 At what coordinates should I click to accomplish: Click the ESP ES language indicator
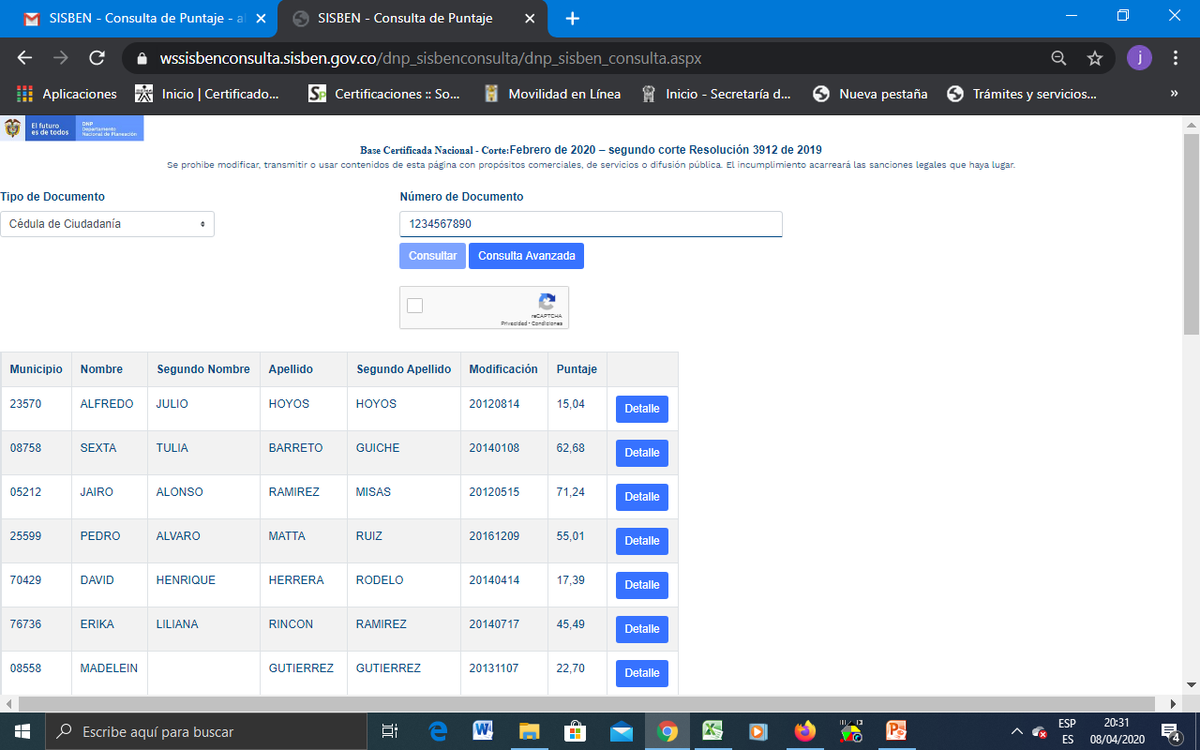[1067, 731]
